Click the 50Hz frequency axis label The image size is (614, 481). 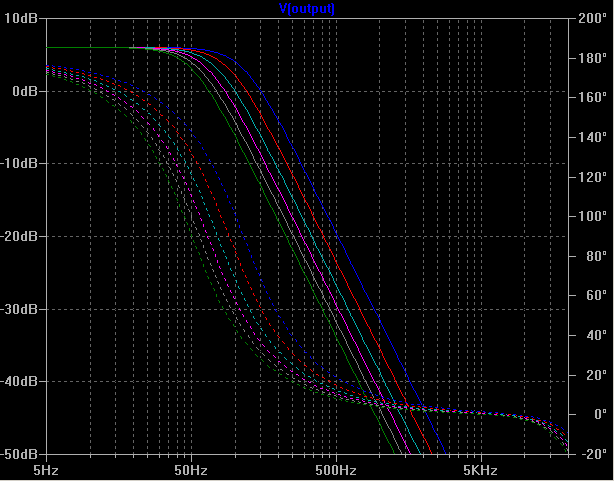[191, 470]
